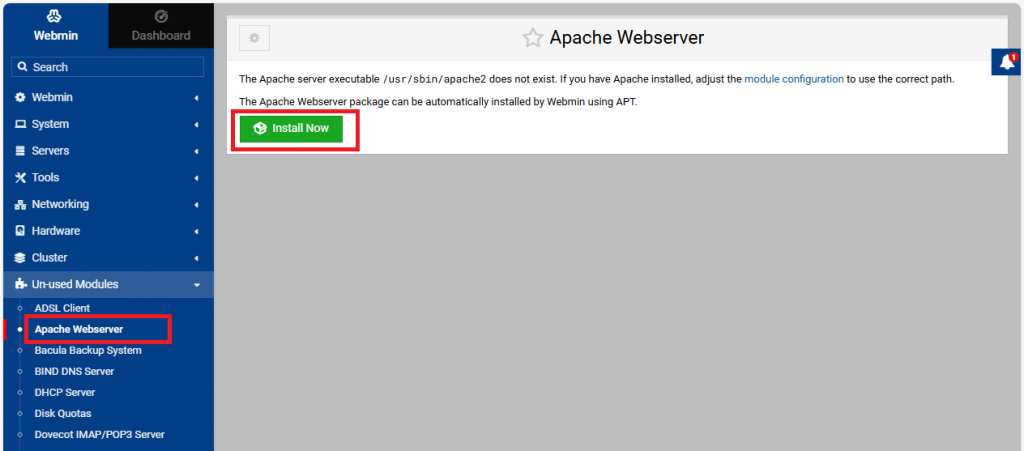Expand the Servers category arrow

[x=196, y=151]
